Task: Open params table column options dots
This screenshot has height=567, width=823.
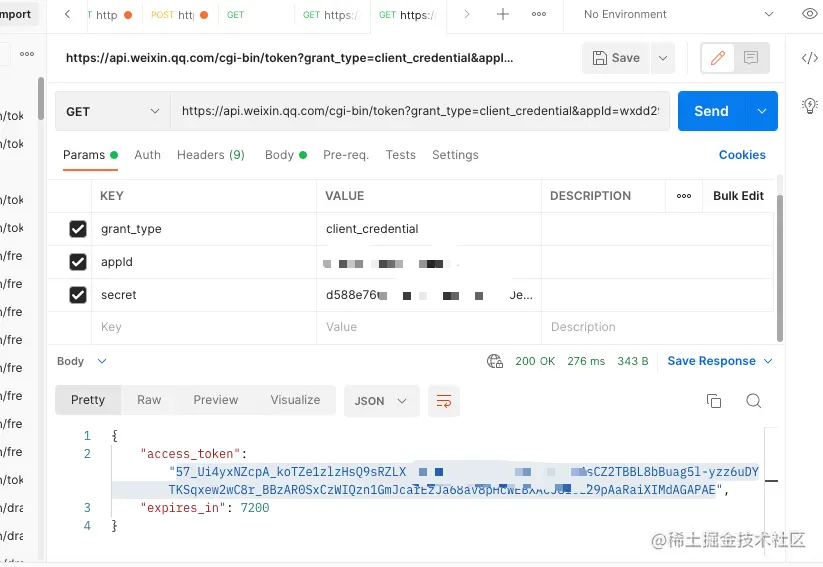Action: coord(683,196)
